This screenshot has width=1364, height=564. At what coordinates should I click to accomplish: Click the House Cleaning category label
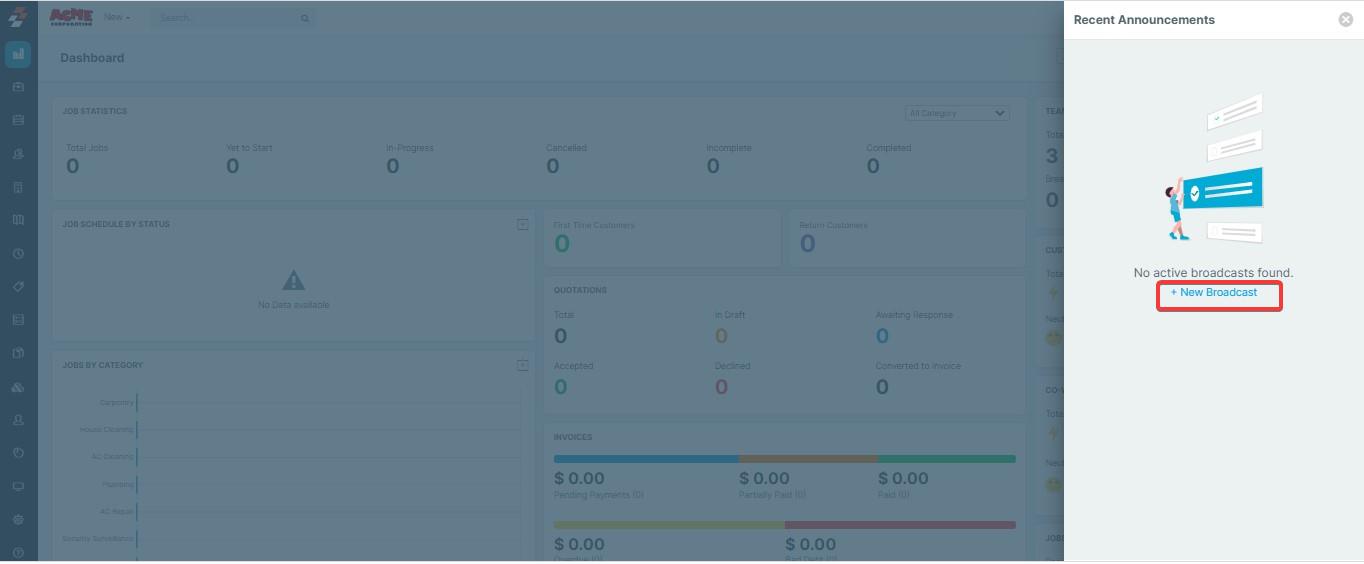point(106,430)
